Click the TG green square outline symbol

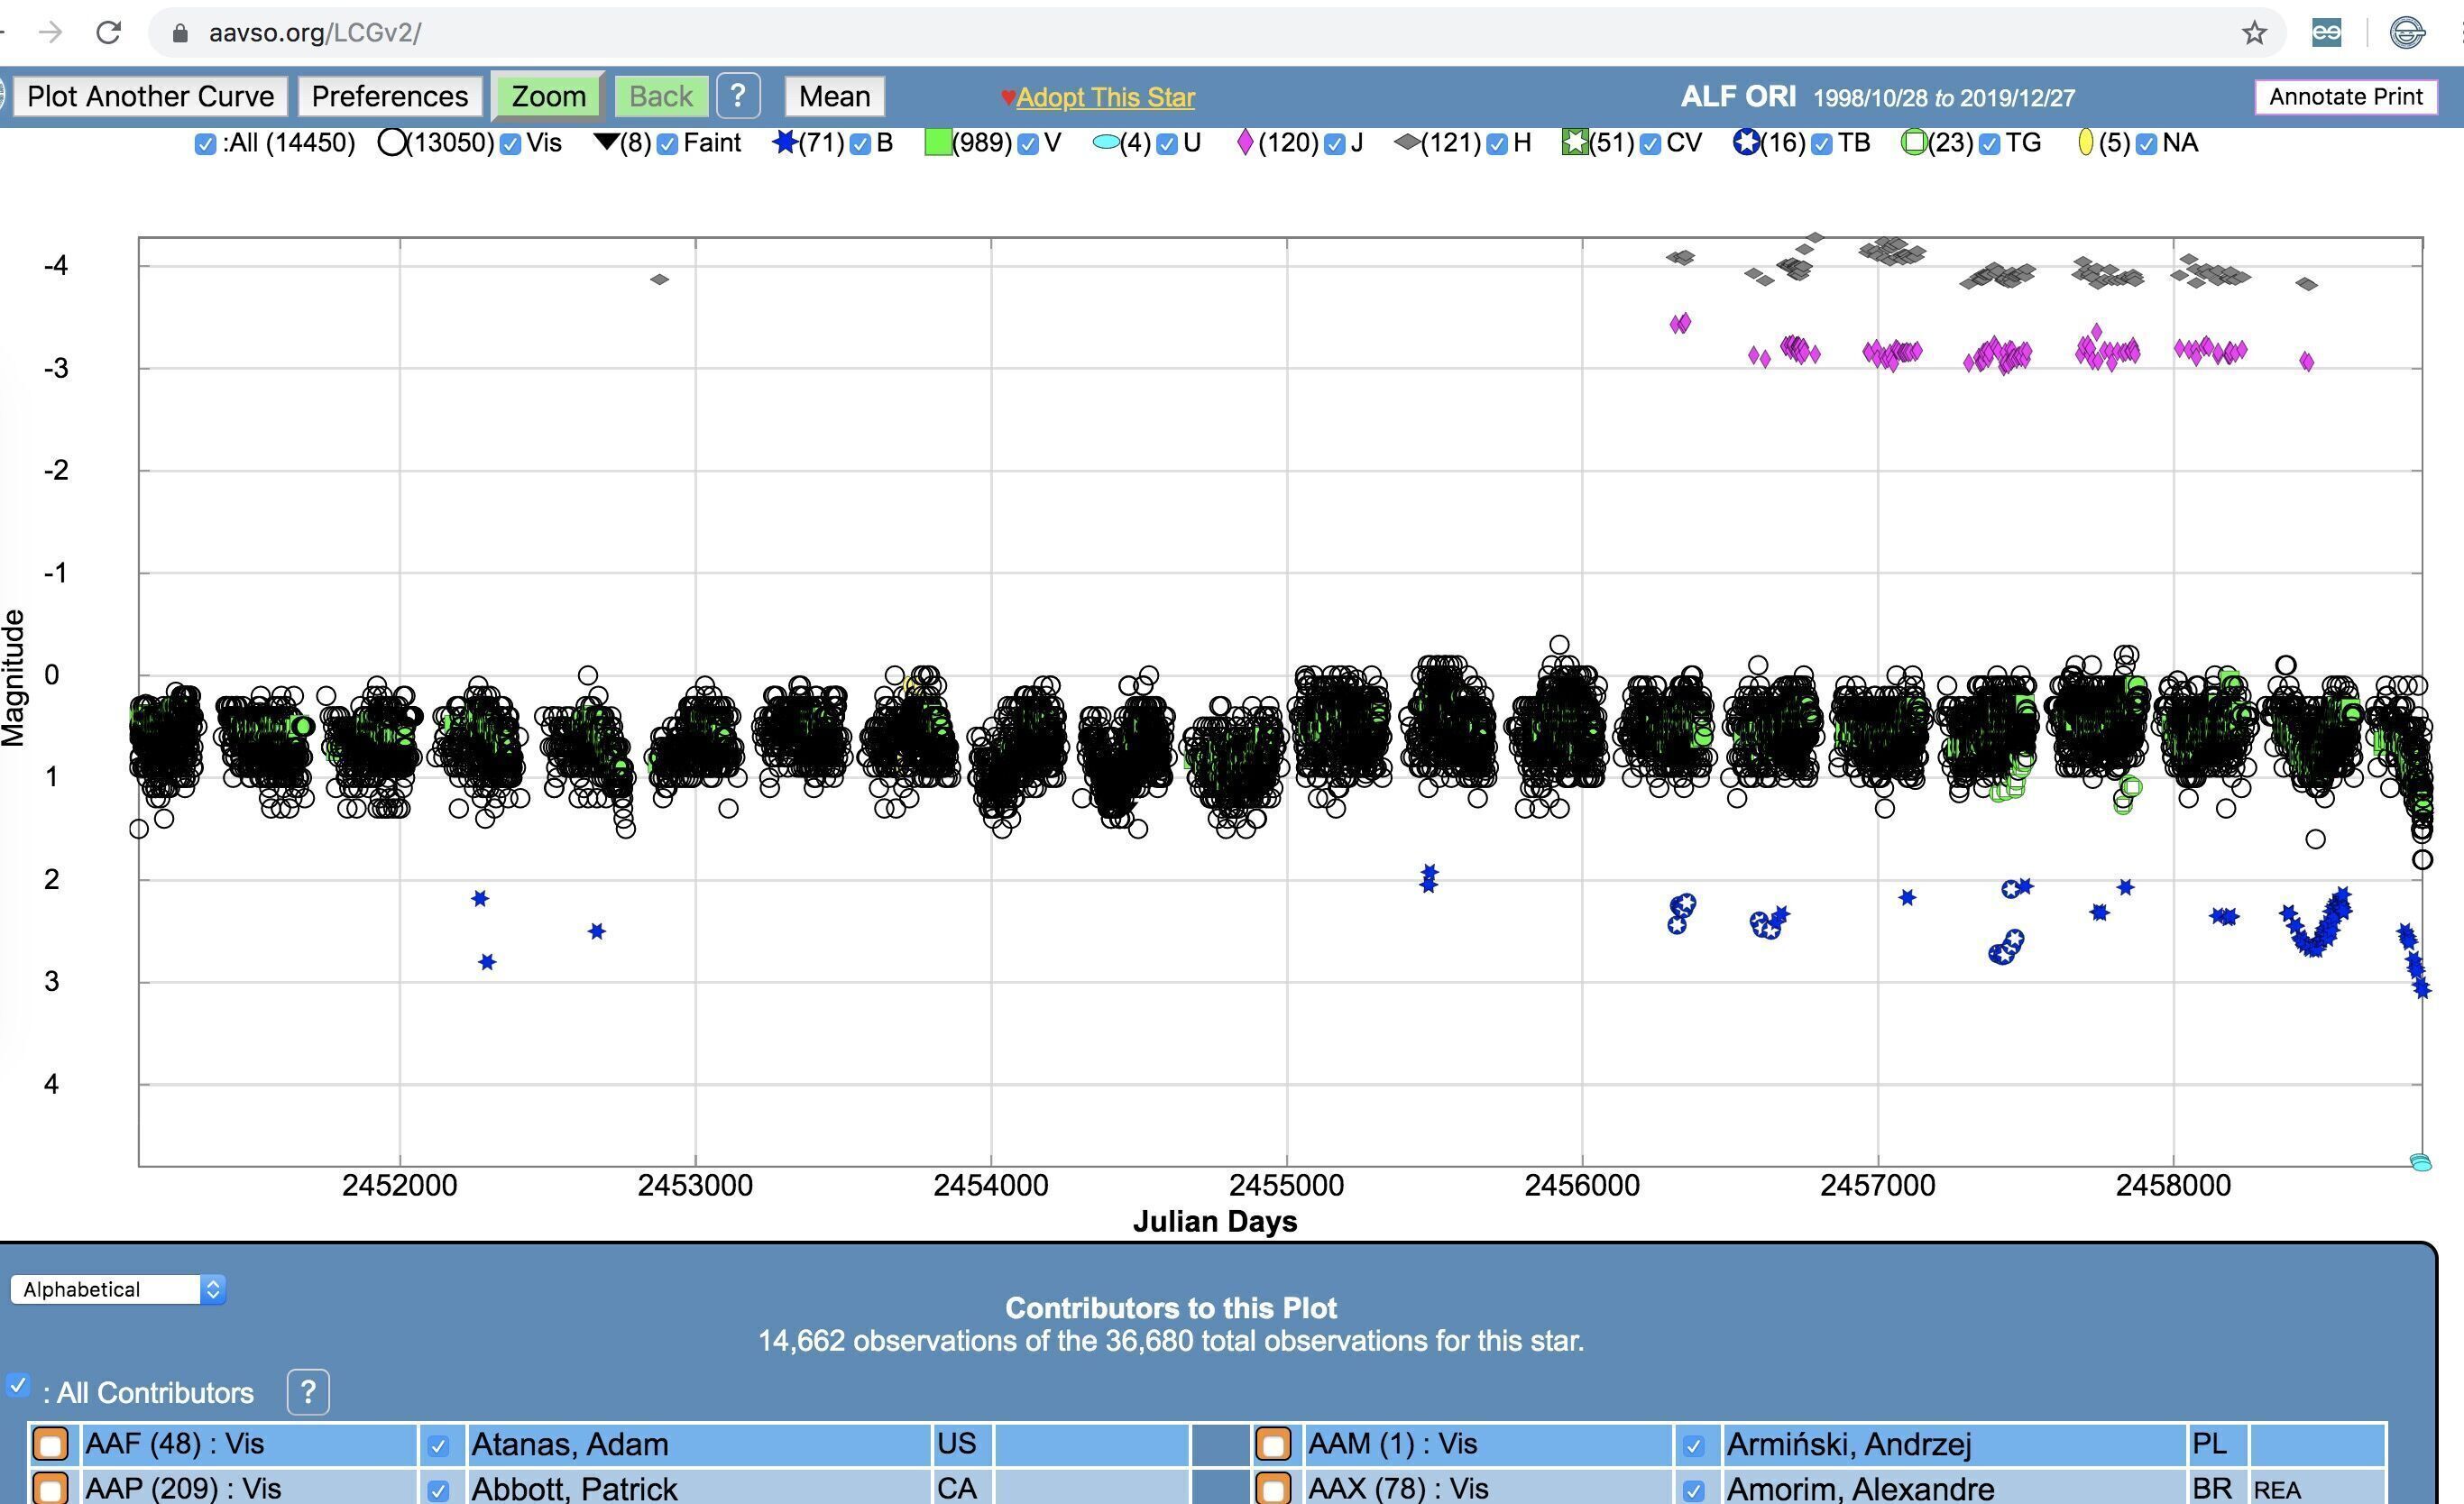[1914, 143]
